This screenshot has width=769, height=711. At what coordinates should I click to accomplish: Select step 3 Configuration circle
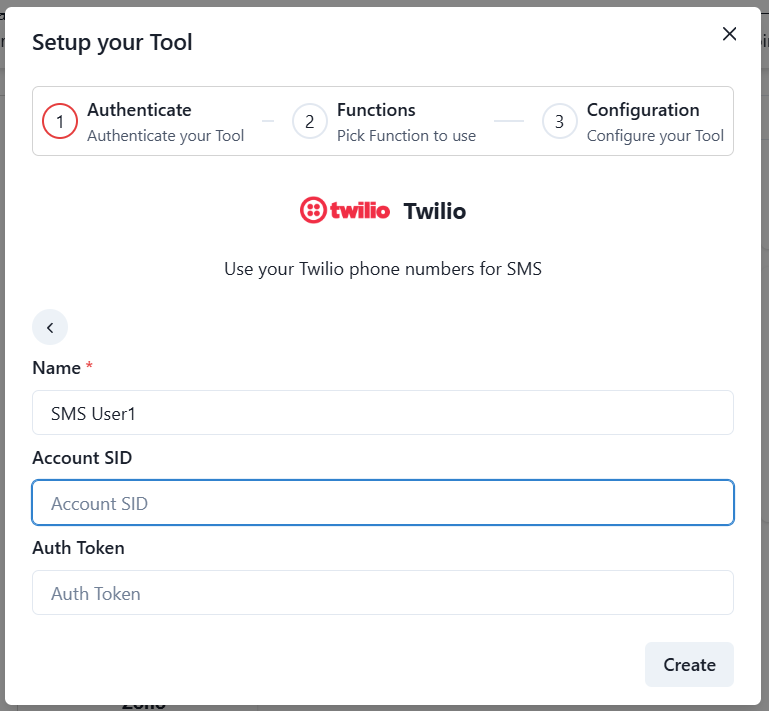559,121
